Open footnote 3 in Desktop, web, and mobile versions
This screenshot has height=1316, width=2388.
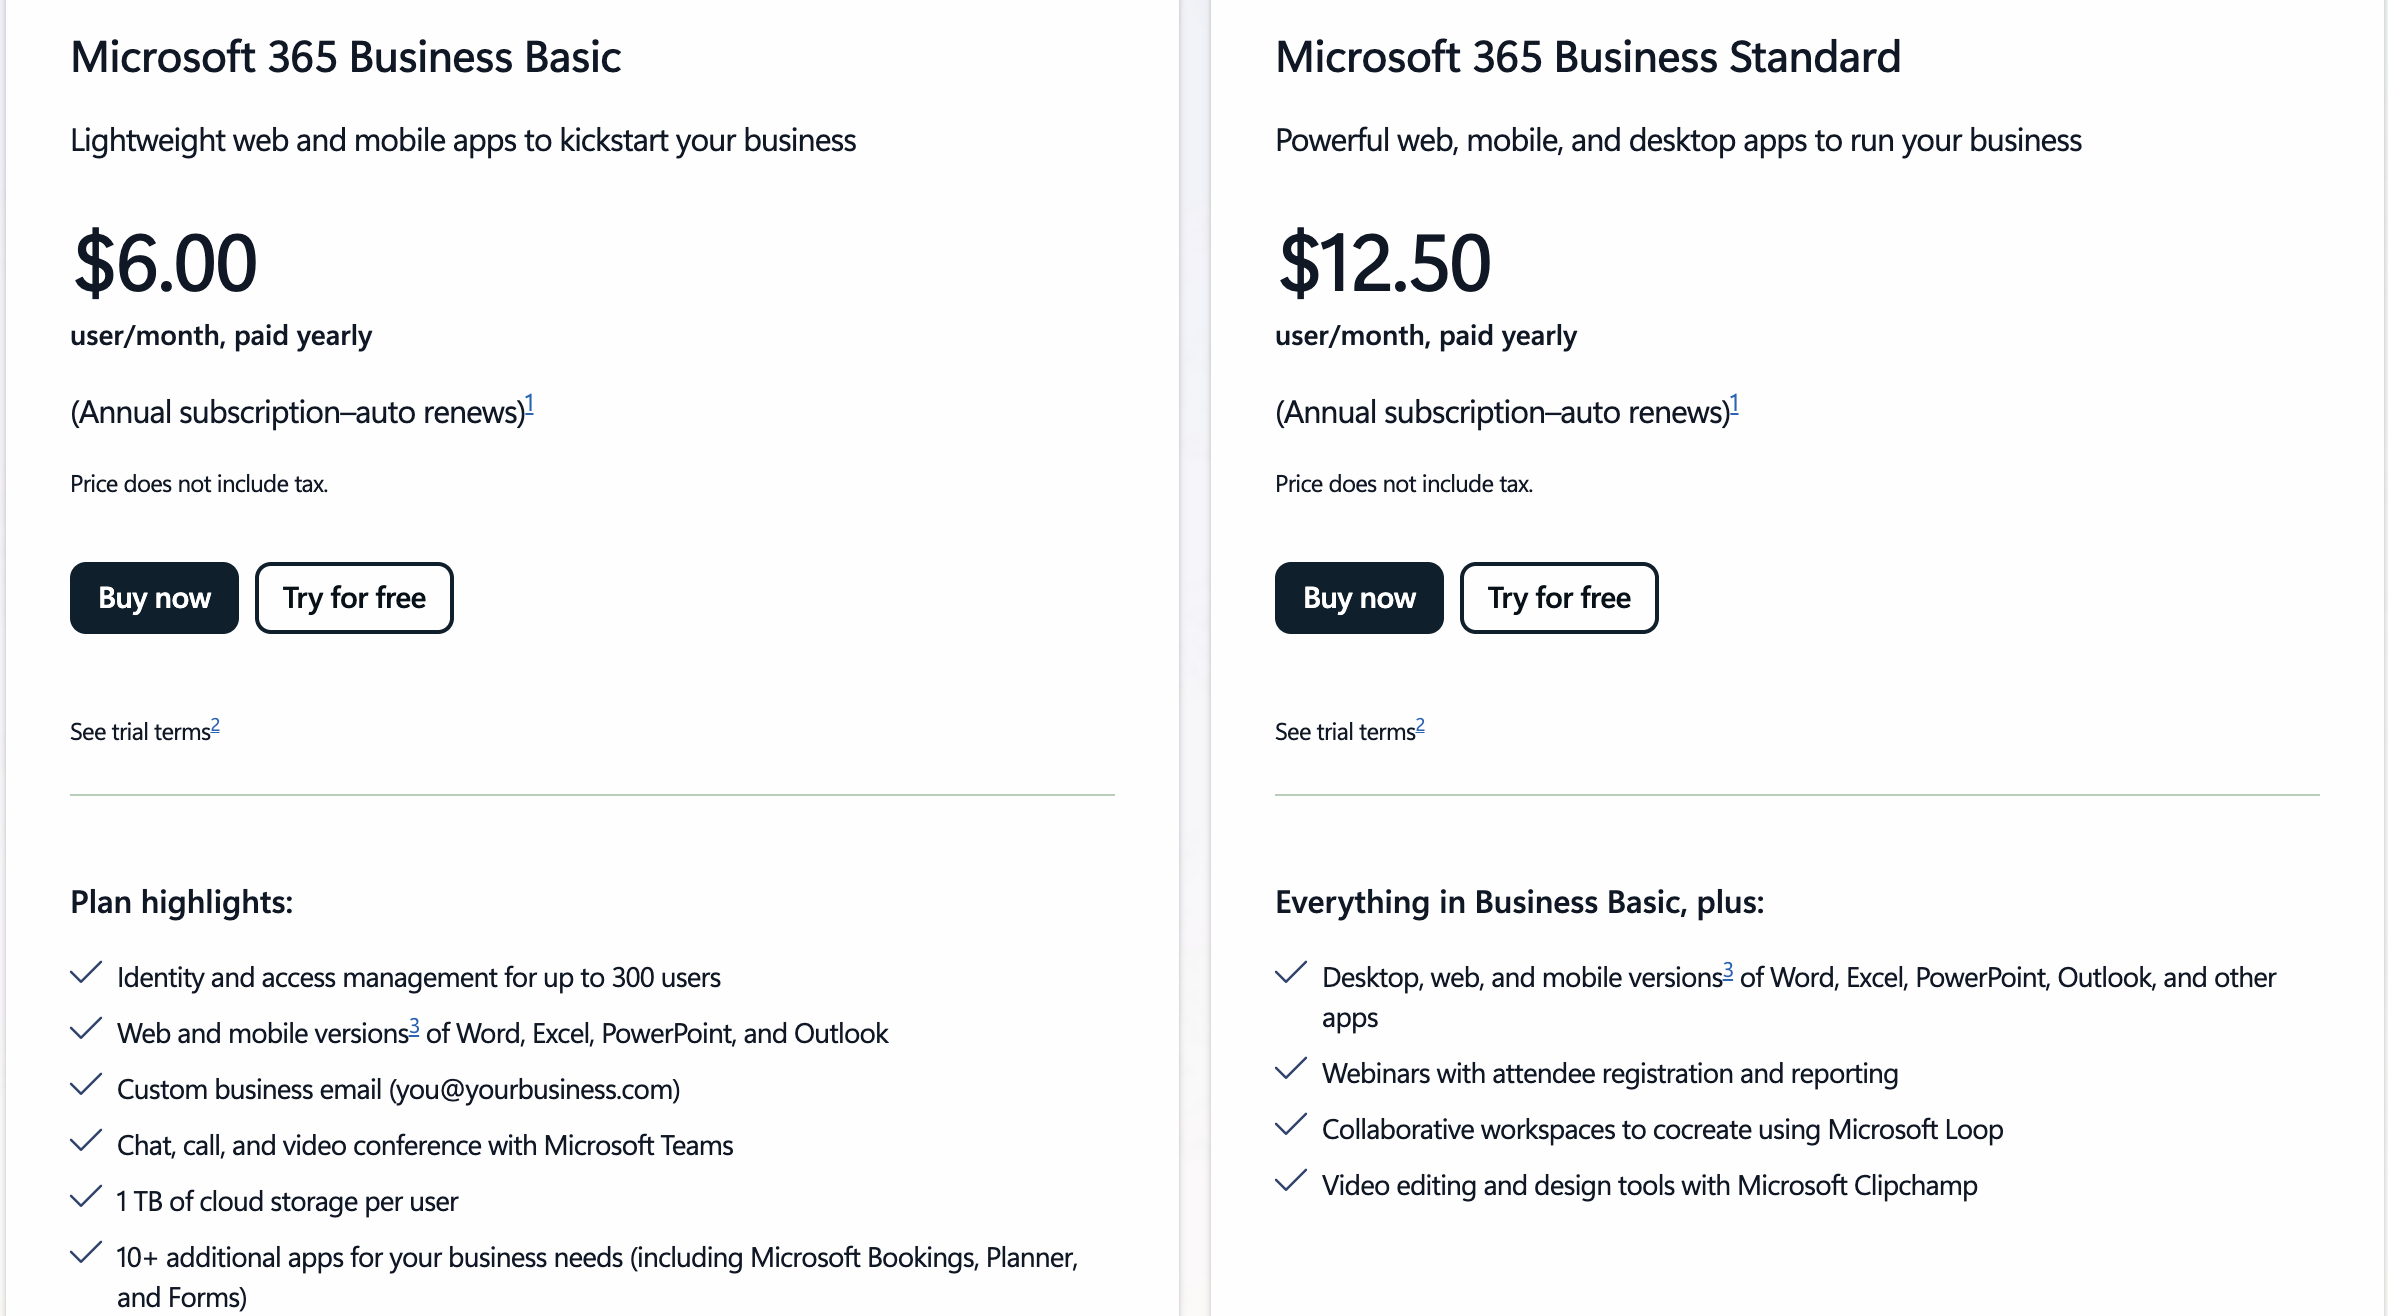click(1728, 972)
